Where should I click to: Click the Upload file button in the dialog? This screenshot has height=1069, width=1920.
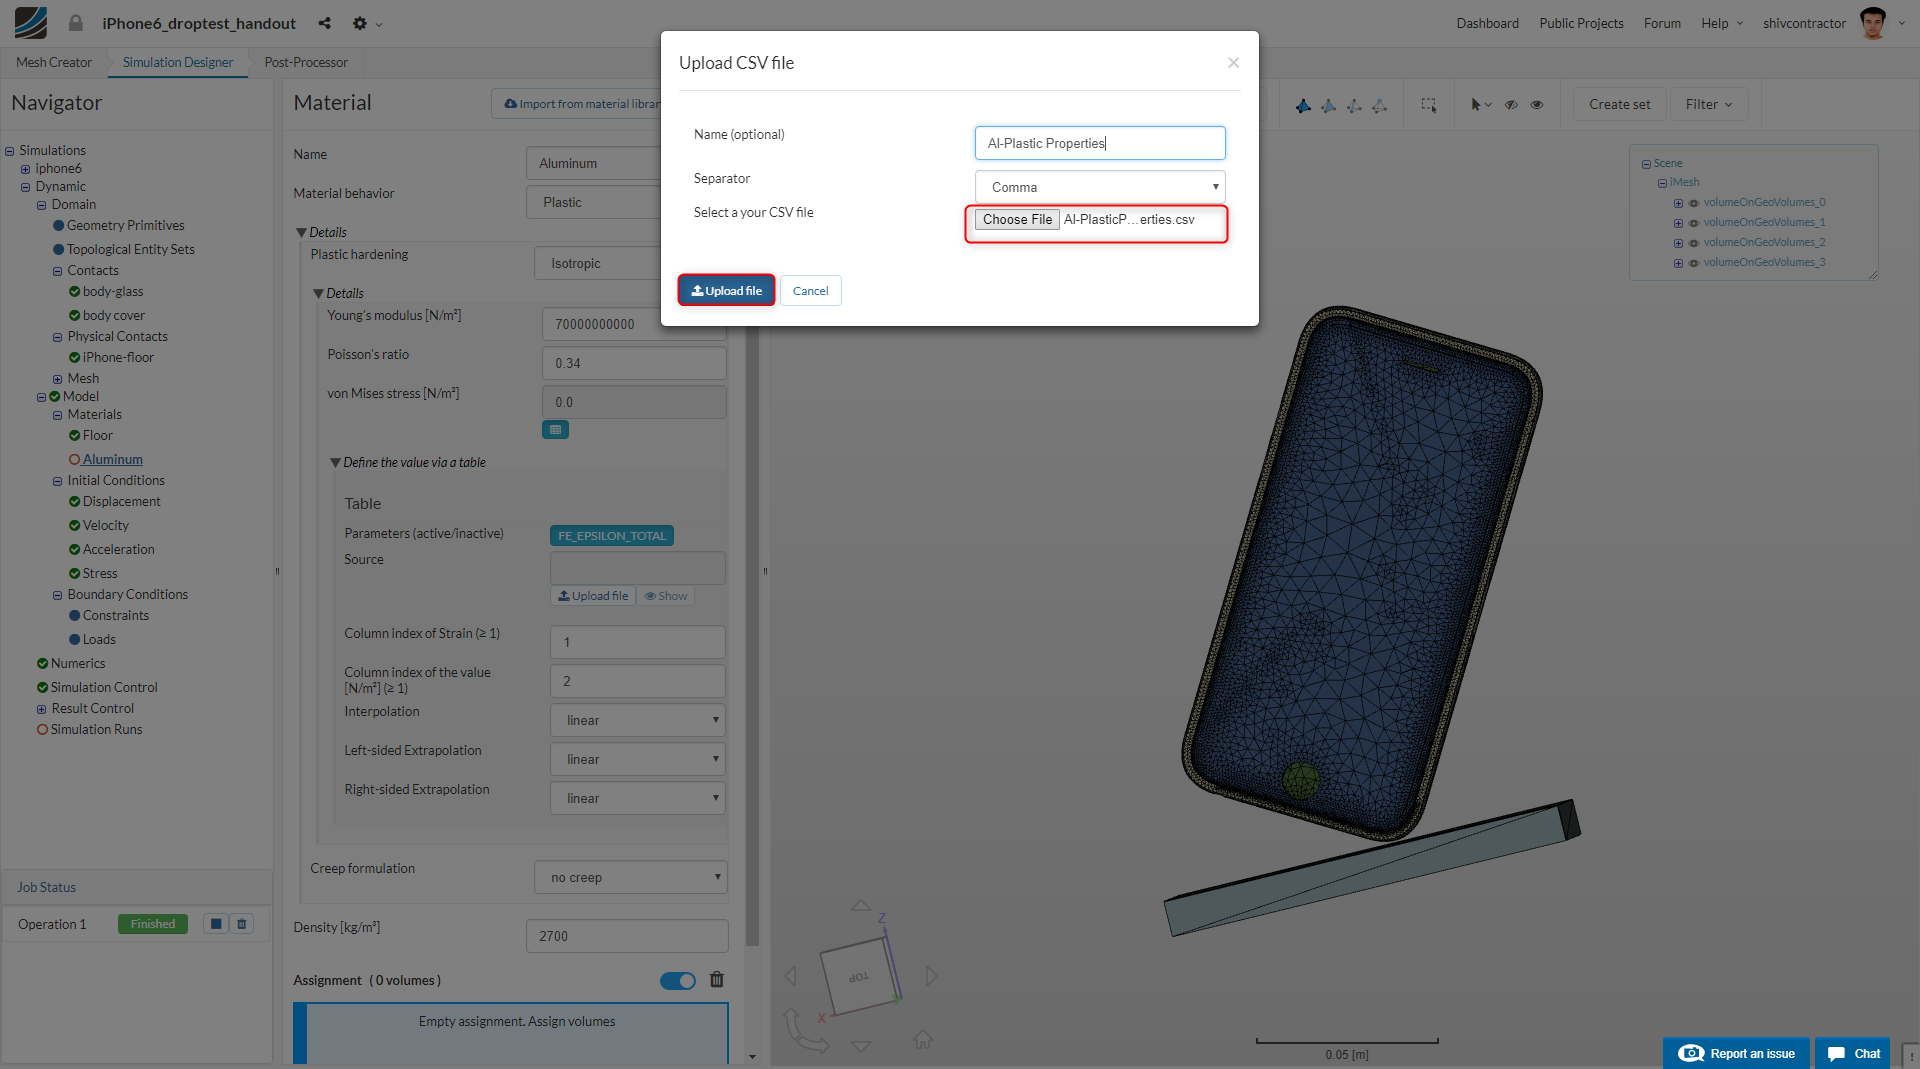pyautogui.click(x=726, y=290)
